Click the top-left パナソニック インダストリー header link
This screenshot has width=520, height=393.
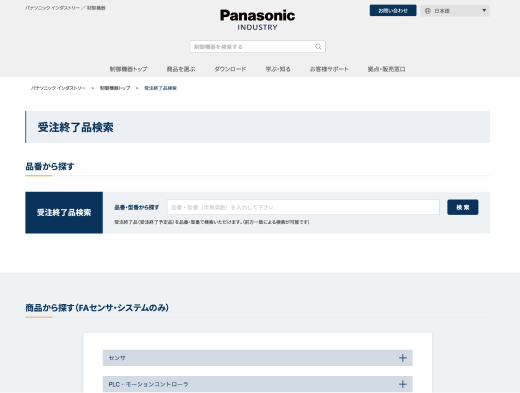[52, 8]
